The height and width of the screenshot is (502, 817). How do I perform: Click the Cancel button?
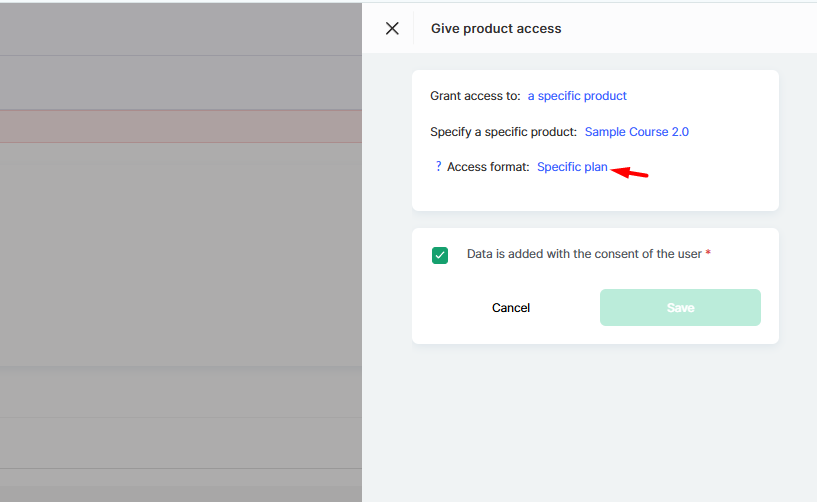point(511,308)
